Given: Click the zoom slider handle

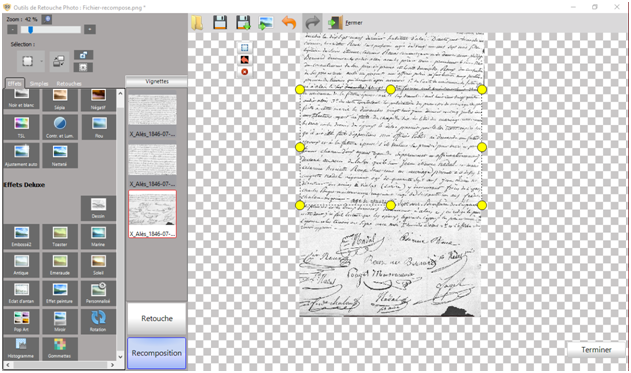Looking at the screenshot, I should tap(30, 30).
